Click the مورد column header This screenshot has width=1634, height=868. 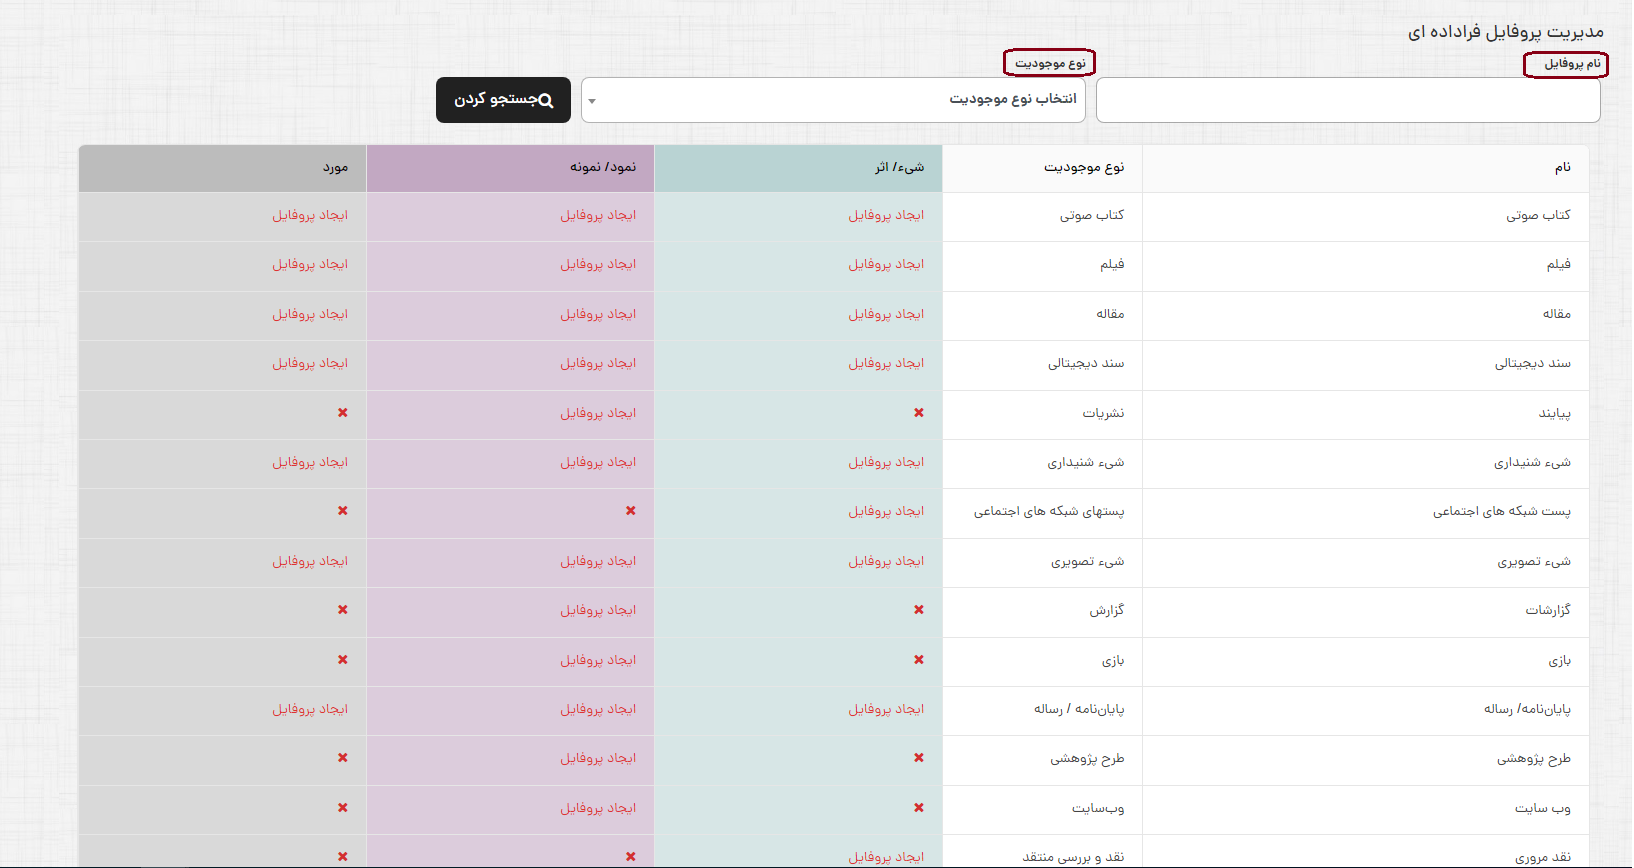click(x=335, y=168)
